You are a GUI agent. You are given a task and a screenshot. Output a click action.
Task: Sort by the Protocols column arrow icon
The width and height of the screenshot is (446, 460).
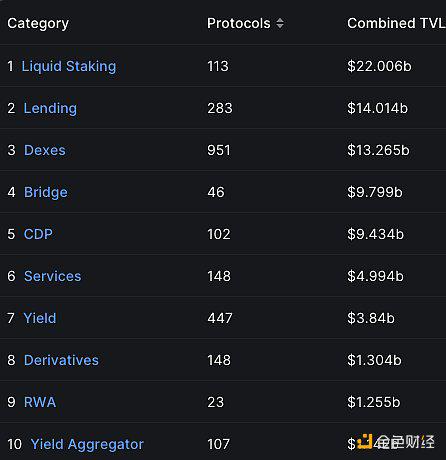(280, 23)
